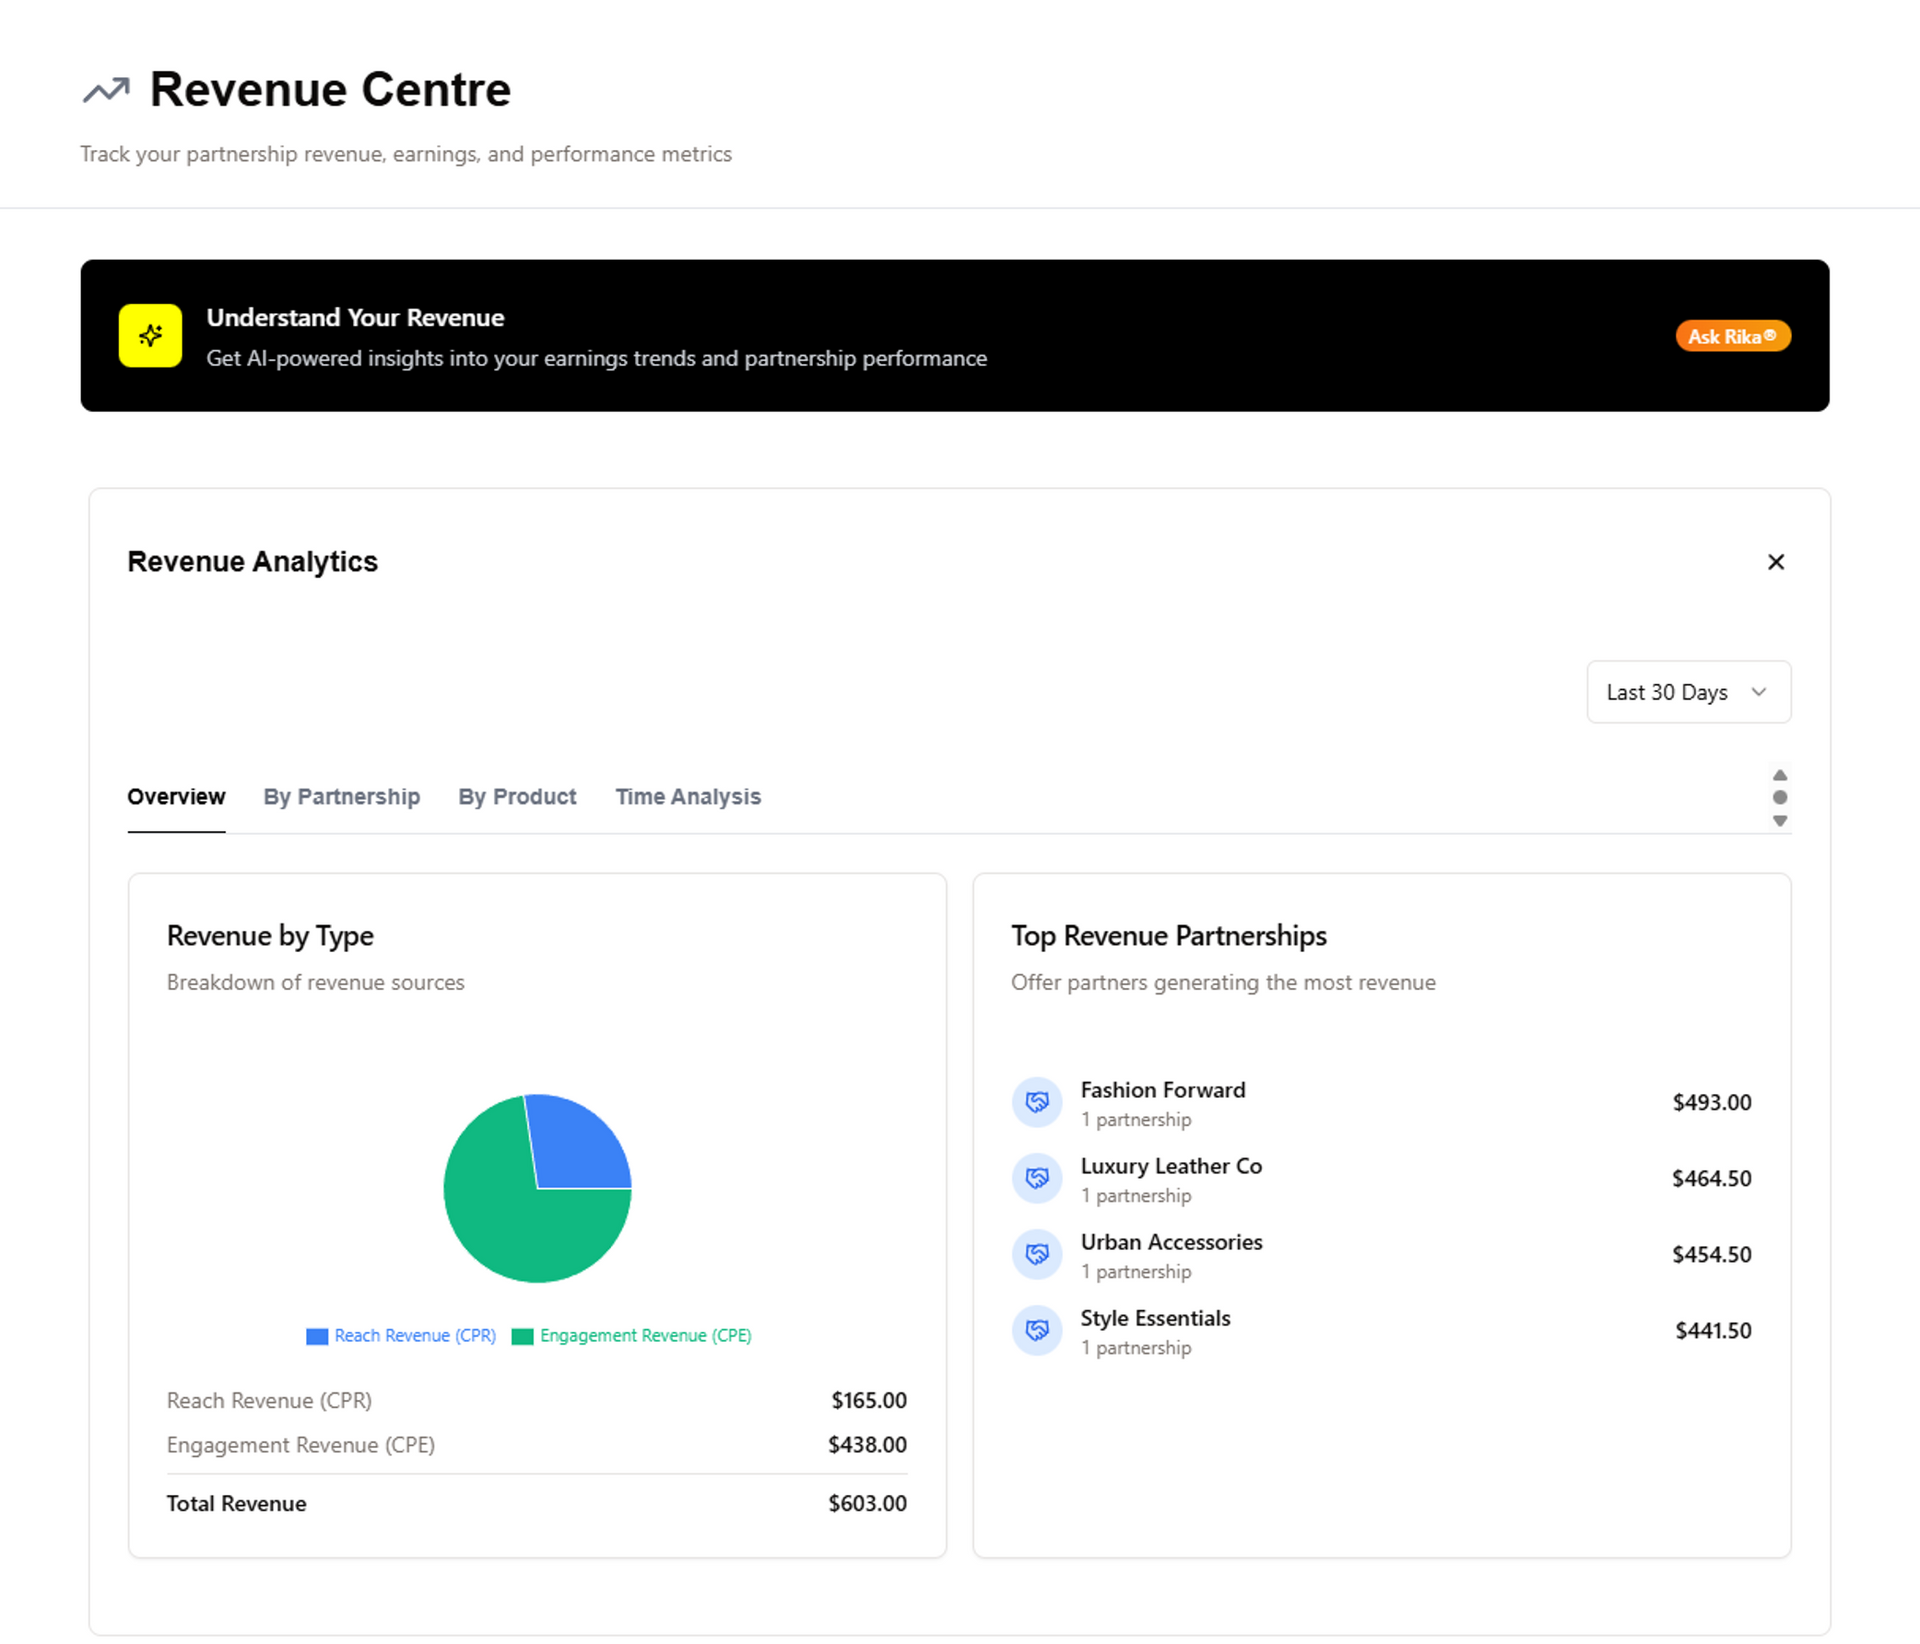Click the Style Essentials handshake icon
Image resolution: width=1920 pixels, height=1644 pixels.
[x=1037, y=1330]
